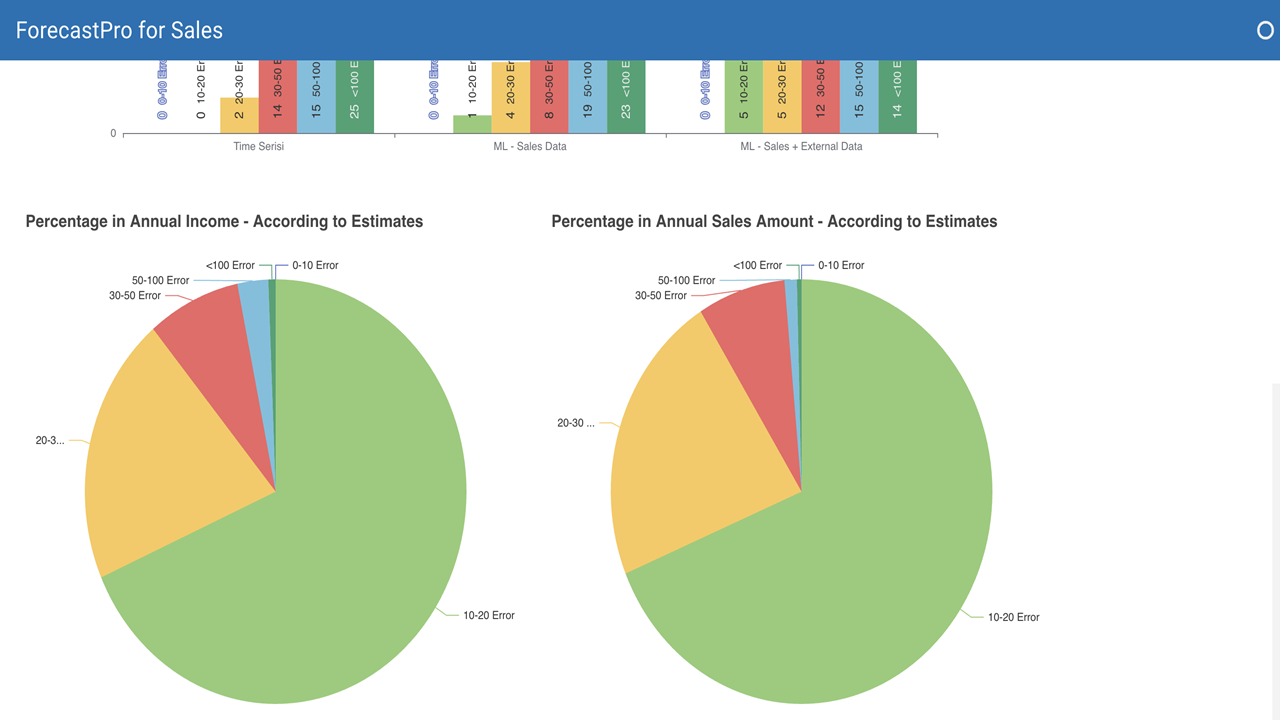Click the vertical page scrollbar at right edge
Screen dimensions: 1280x720
tap(1275, 550)
